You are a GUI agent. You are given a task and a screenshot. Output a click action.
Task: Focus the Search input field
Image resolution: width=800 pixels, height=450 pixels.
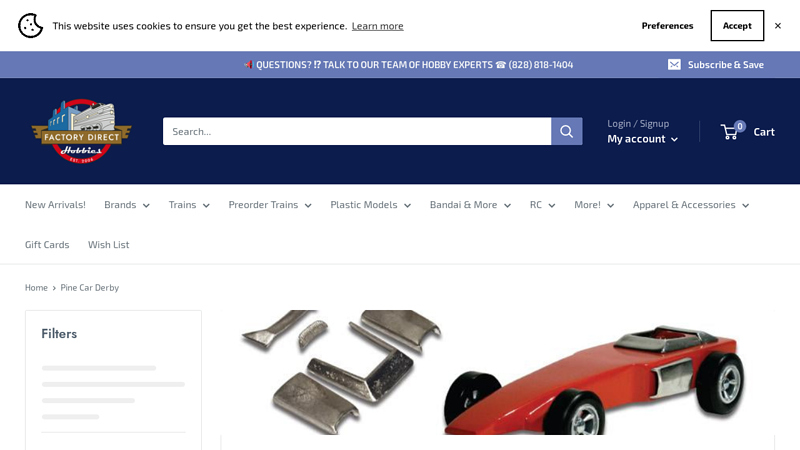tap(357, 131)
